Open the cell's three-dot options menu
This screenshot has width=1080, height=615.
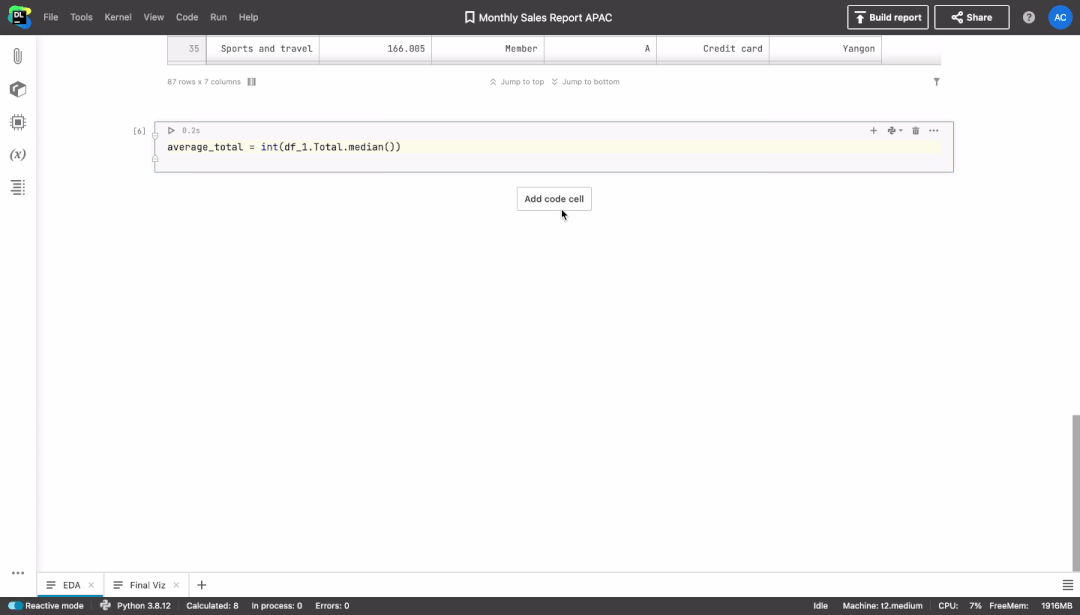tap(933, 130)
